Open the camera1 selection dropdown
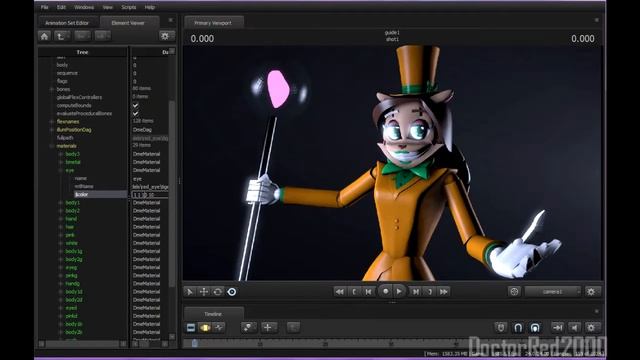This screenshot has width=640, height=360. click(x=553, y=291)
